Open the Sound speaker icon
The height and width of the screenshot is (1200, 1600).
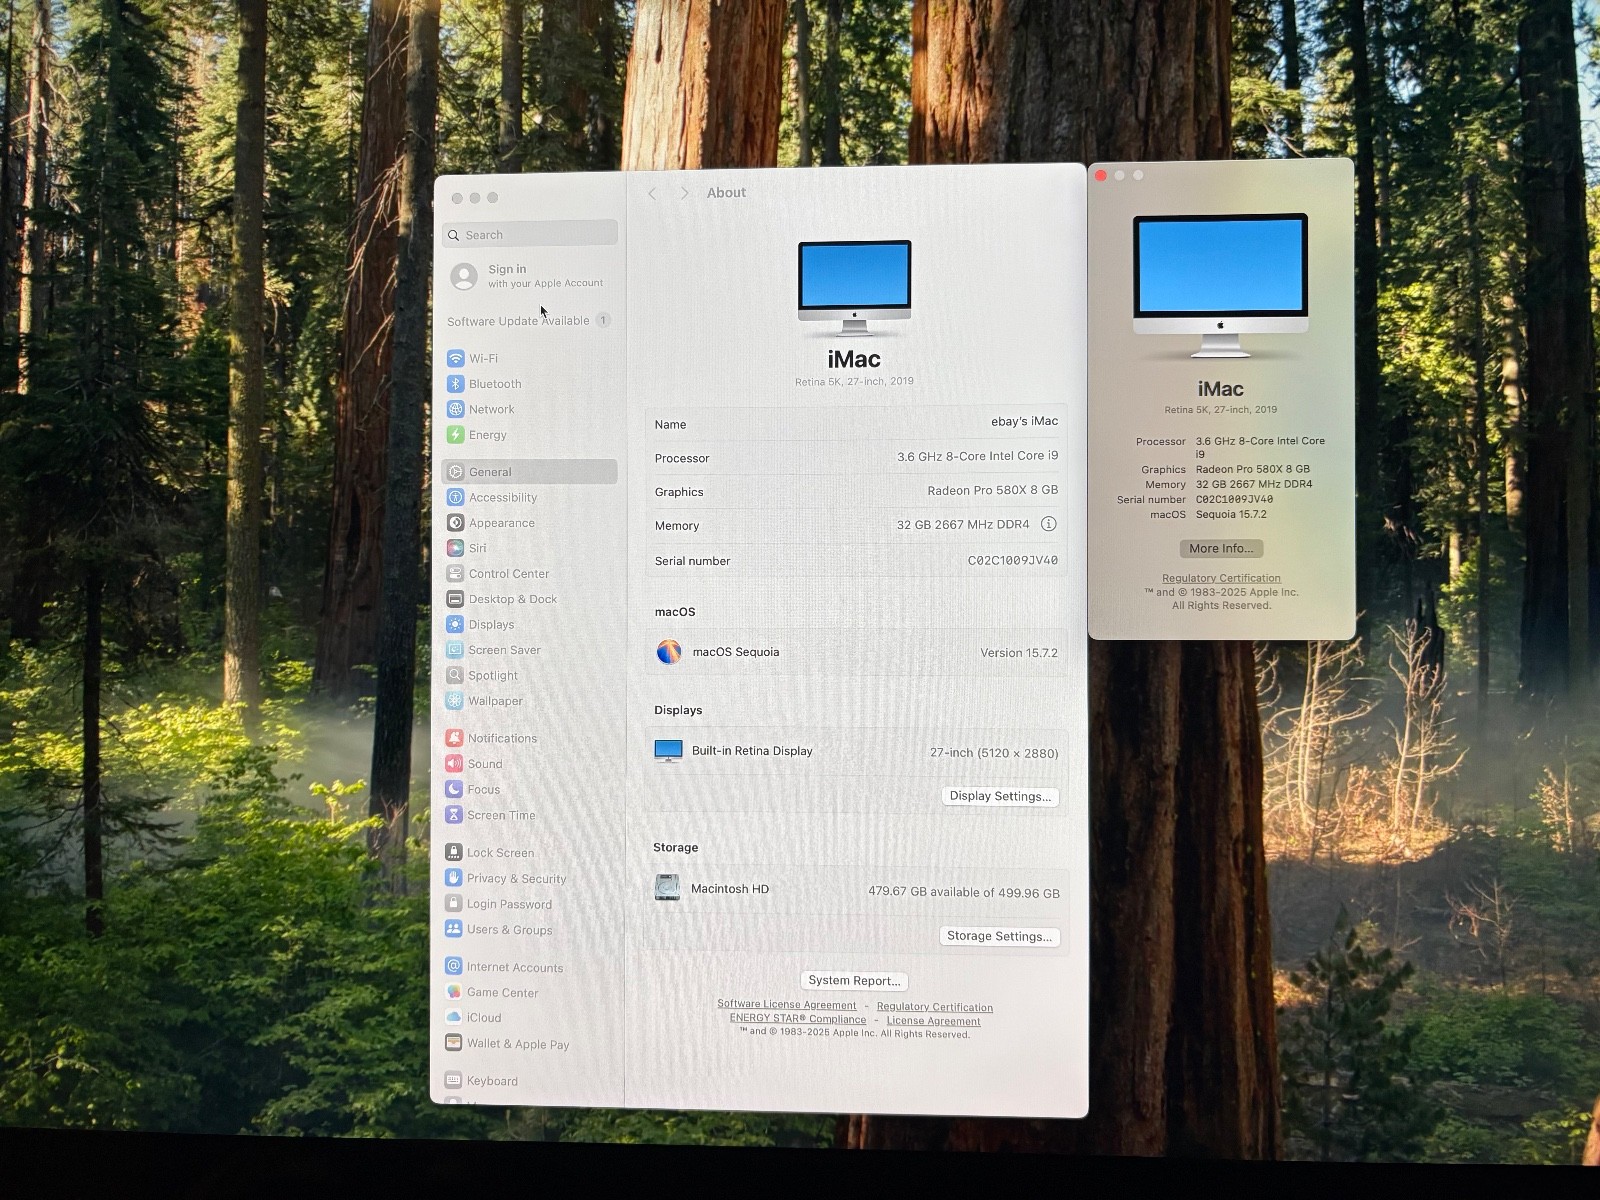pyautogui.click(x=454, y=764)
